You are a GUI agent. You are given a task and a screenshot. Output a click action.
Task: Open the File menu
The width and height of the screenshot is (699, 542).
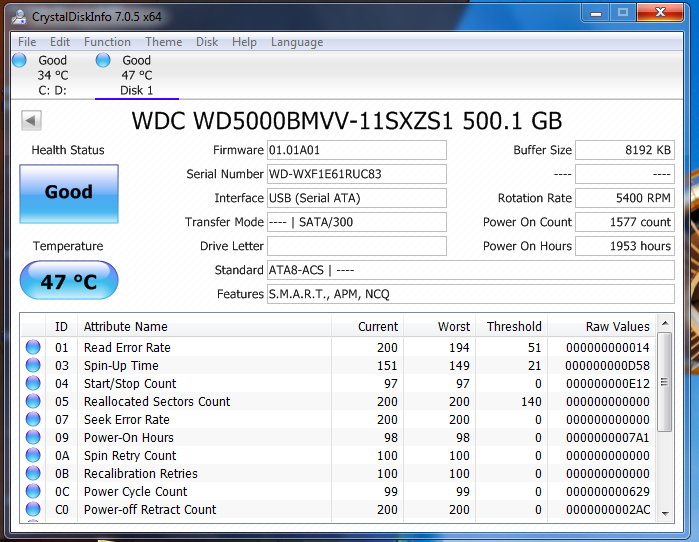[x=27, y=42]
